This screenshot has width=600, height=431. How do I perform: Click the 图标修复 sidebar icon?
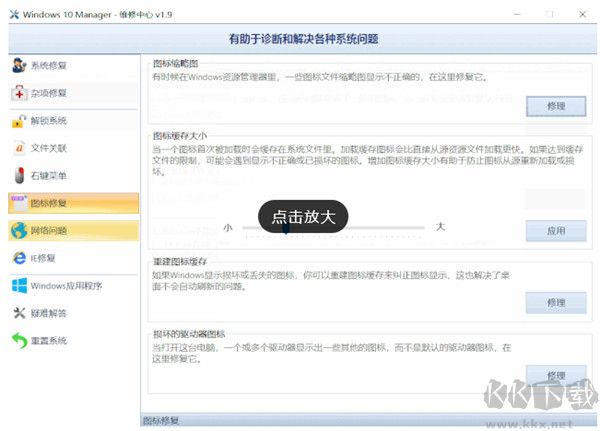coord(19,203)
